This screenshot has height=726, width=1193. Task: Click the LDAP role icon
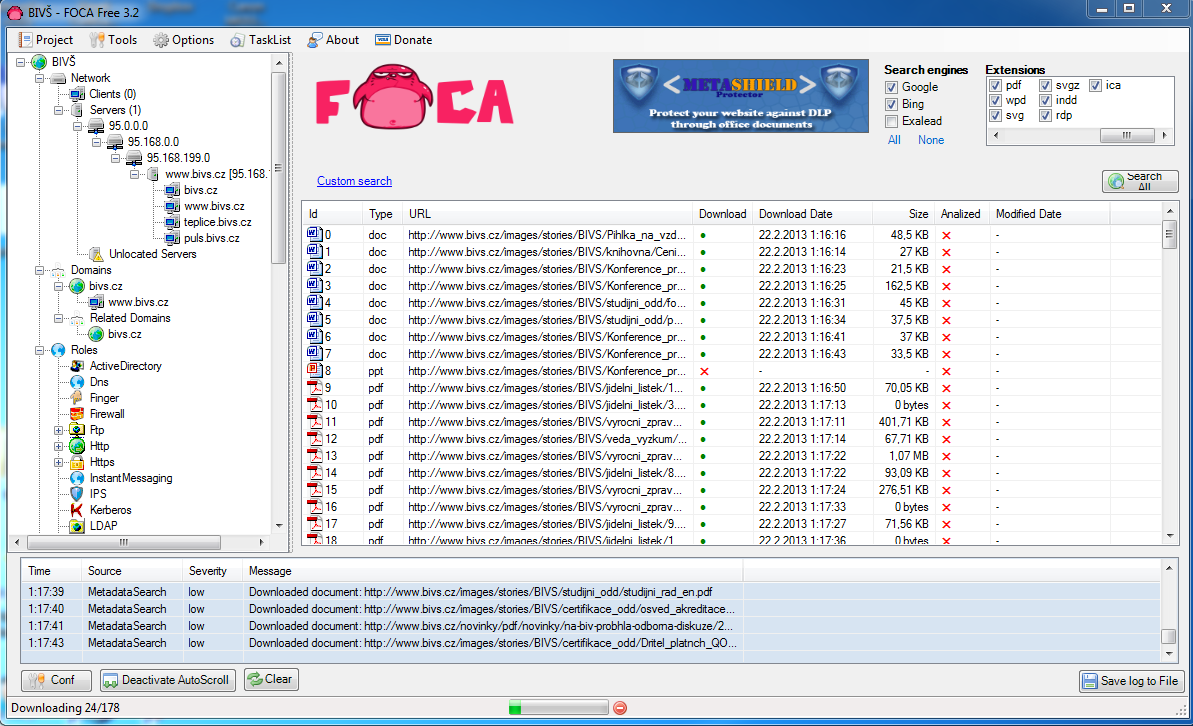(77, 526)
